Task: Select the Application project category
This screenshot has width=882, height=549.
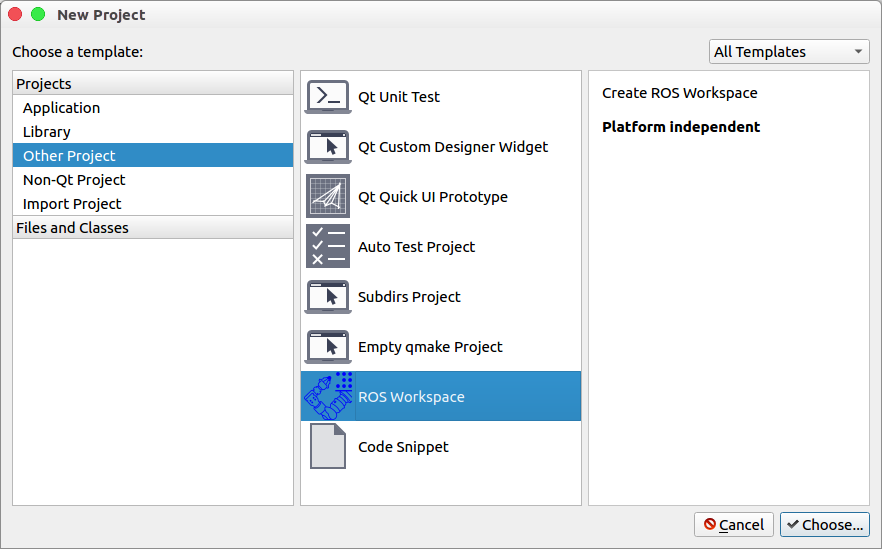Action: [x=62, y=108]
